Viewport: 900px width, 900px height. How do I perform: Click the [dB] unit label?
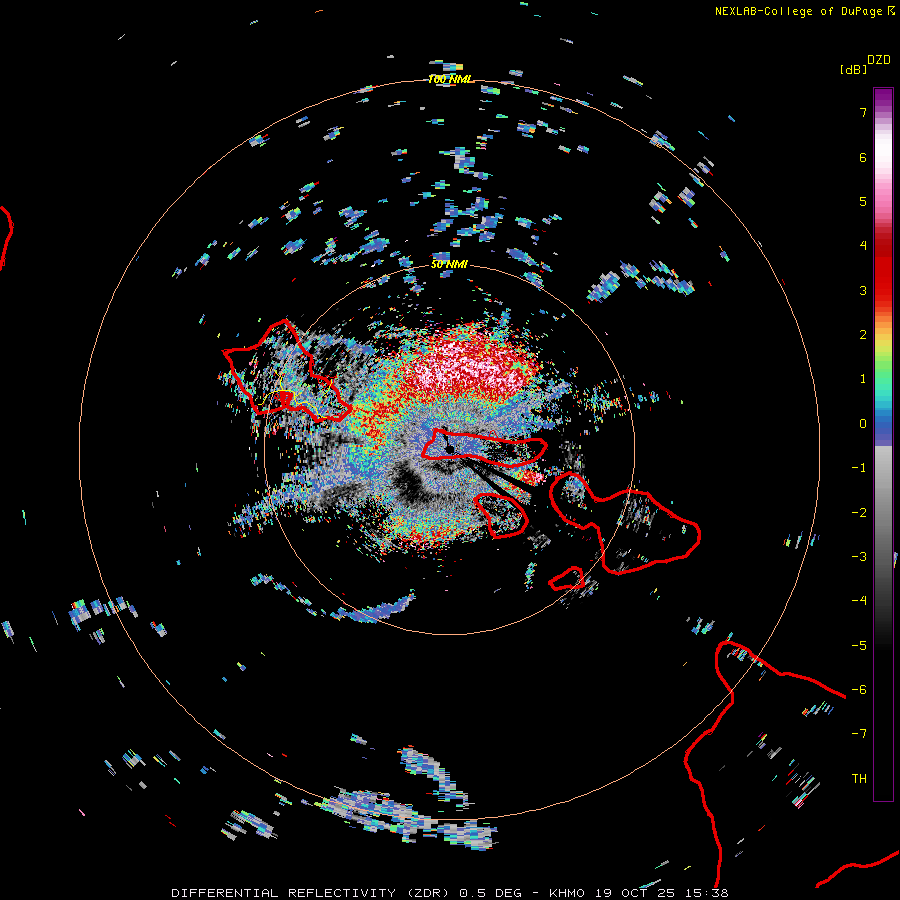853,69
